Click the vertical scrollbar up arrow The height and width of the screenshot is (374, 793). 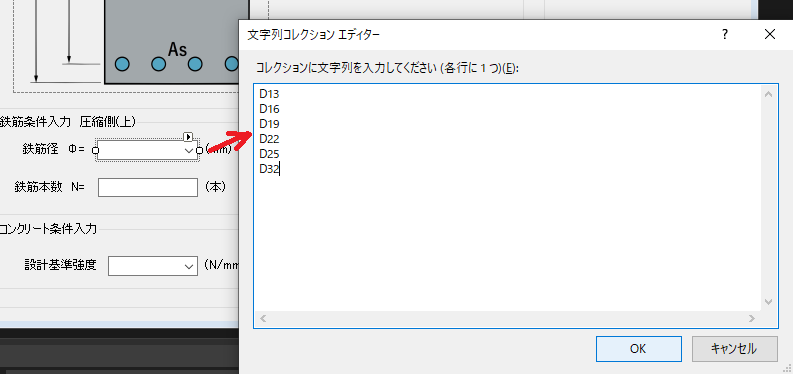[768, 94]
